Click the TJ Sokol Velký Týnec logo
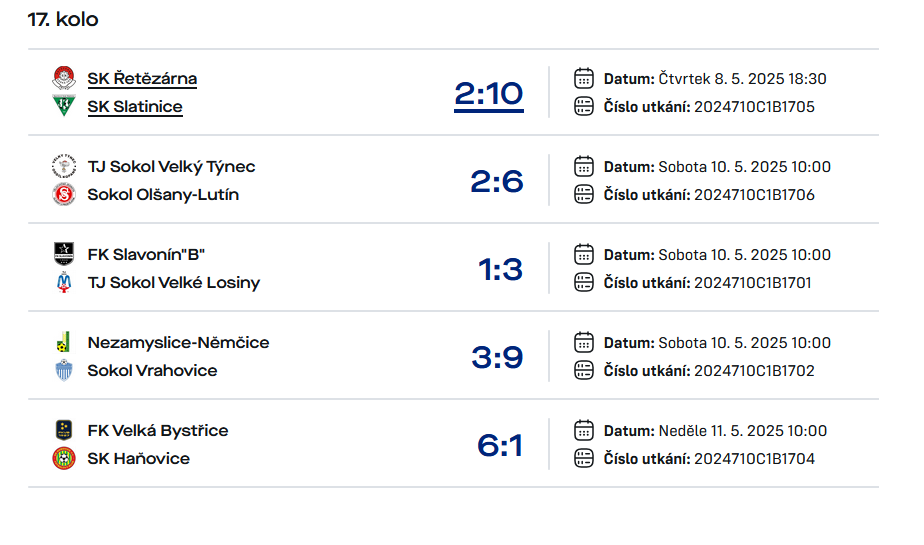924x545 pixels. coord(64,166)
